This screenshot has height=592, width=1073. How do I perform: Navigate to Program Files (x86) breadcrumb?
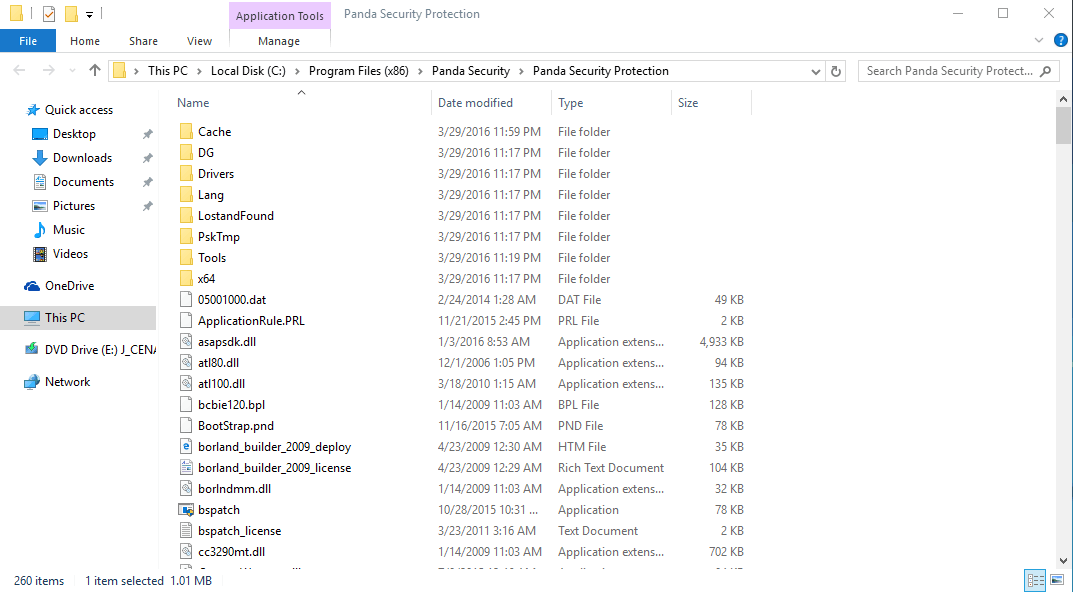tap(359, 71)
